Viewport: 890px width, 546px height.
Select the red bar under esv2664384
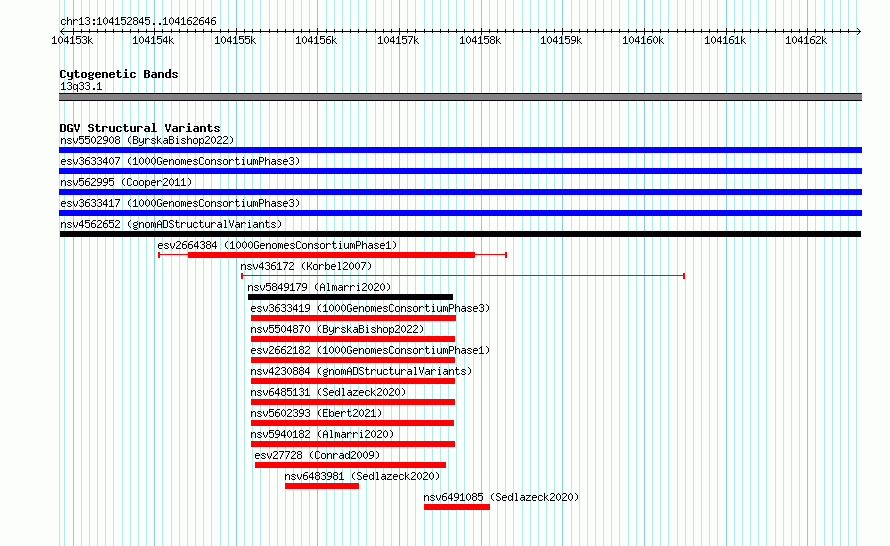[331, 255]
